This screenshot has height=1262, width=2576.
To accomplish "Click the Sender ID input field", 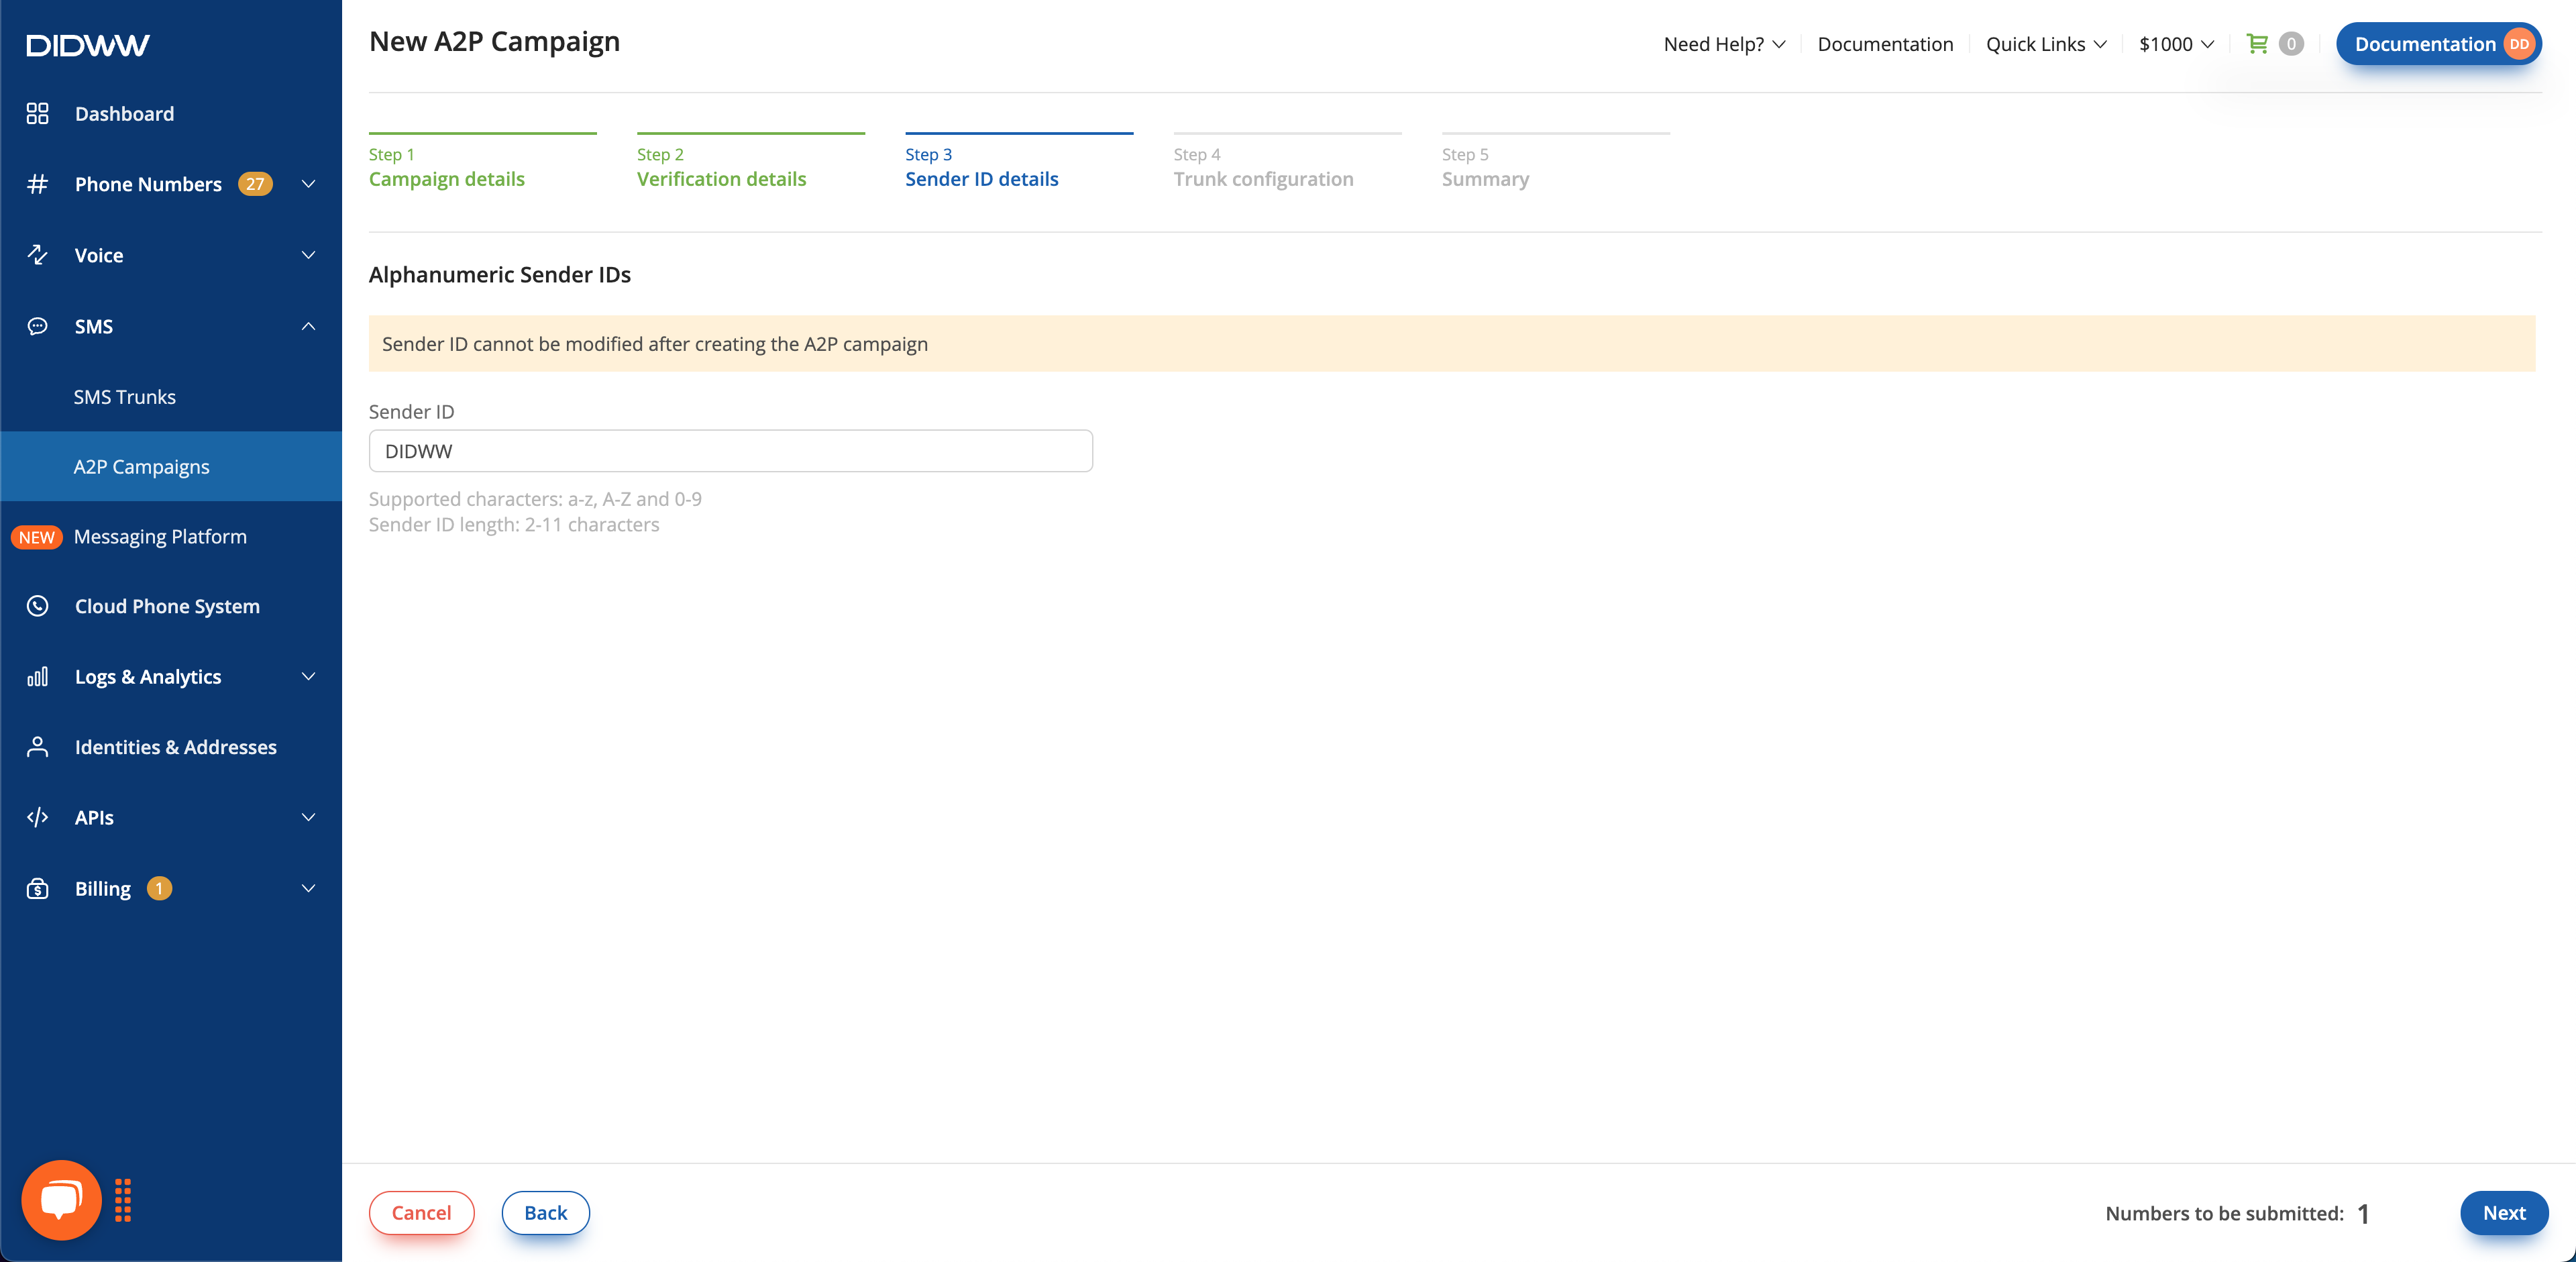I will tap(730, 451).
